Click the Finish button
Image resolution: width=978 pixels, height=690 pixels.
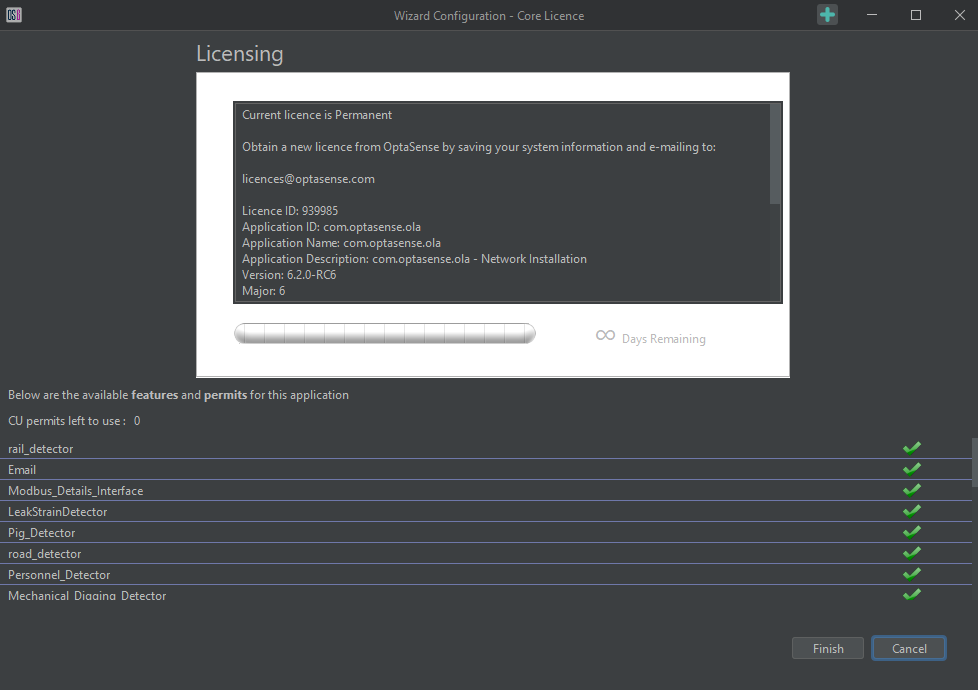(x=827, y=647)
